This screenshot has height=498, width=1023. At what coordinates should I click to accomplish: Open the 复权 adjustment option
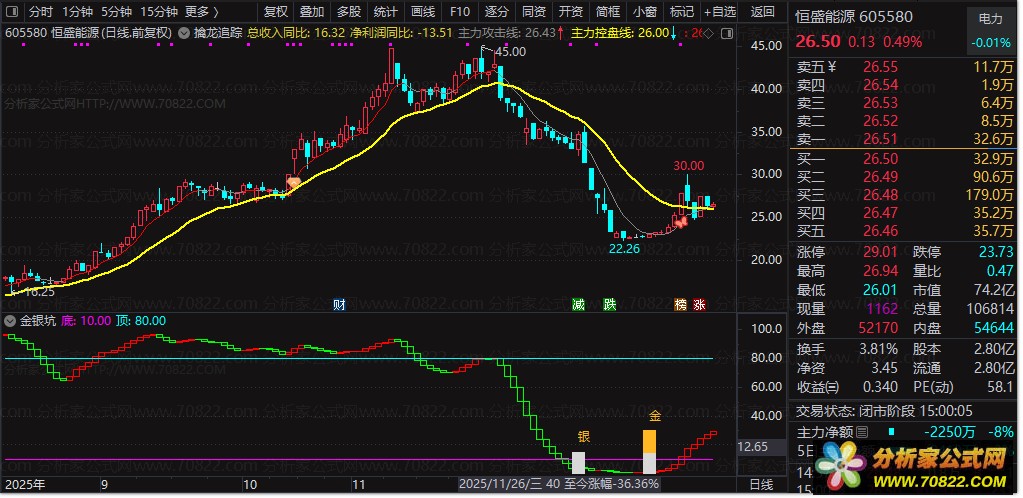[x=275, y=12]
